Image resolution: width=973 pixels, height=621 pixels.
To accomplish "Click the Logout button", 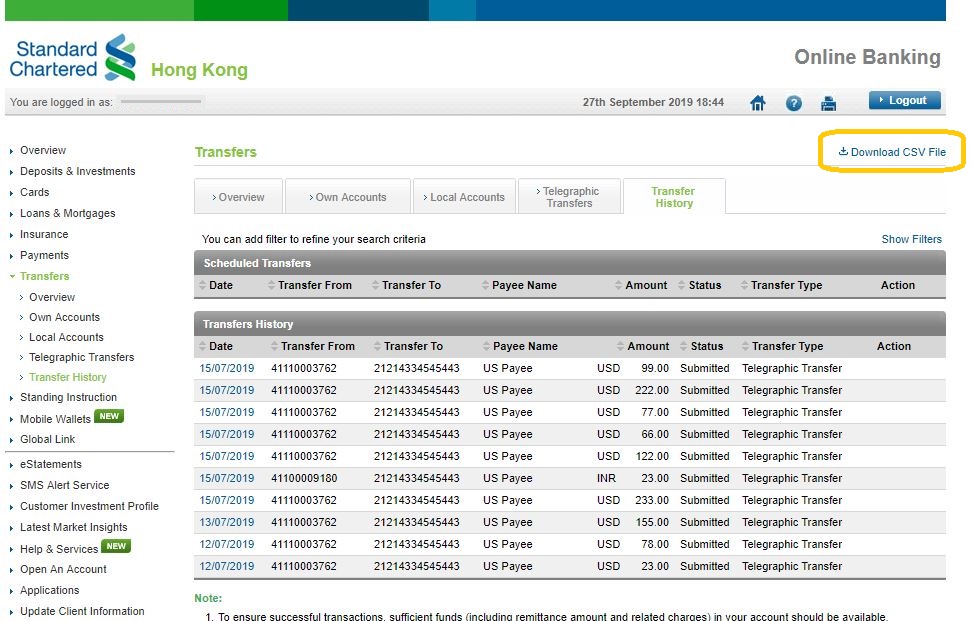I will click(904, 100).
